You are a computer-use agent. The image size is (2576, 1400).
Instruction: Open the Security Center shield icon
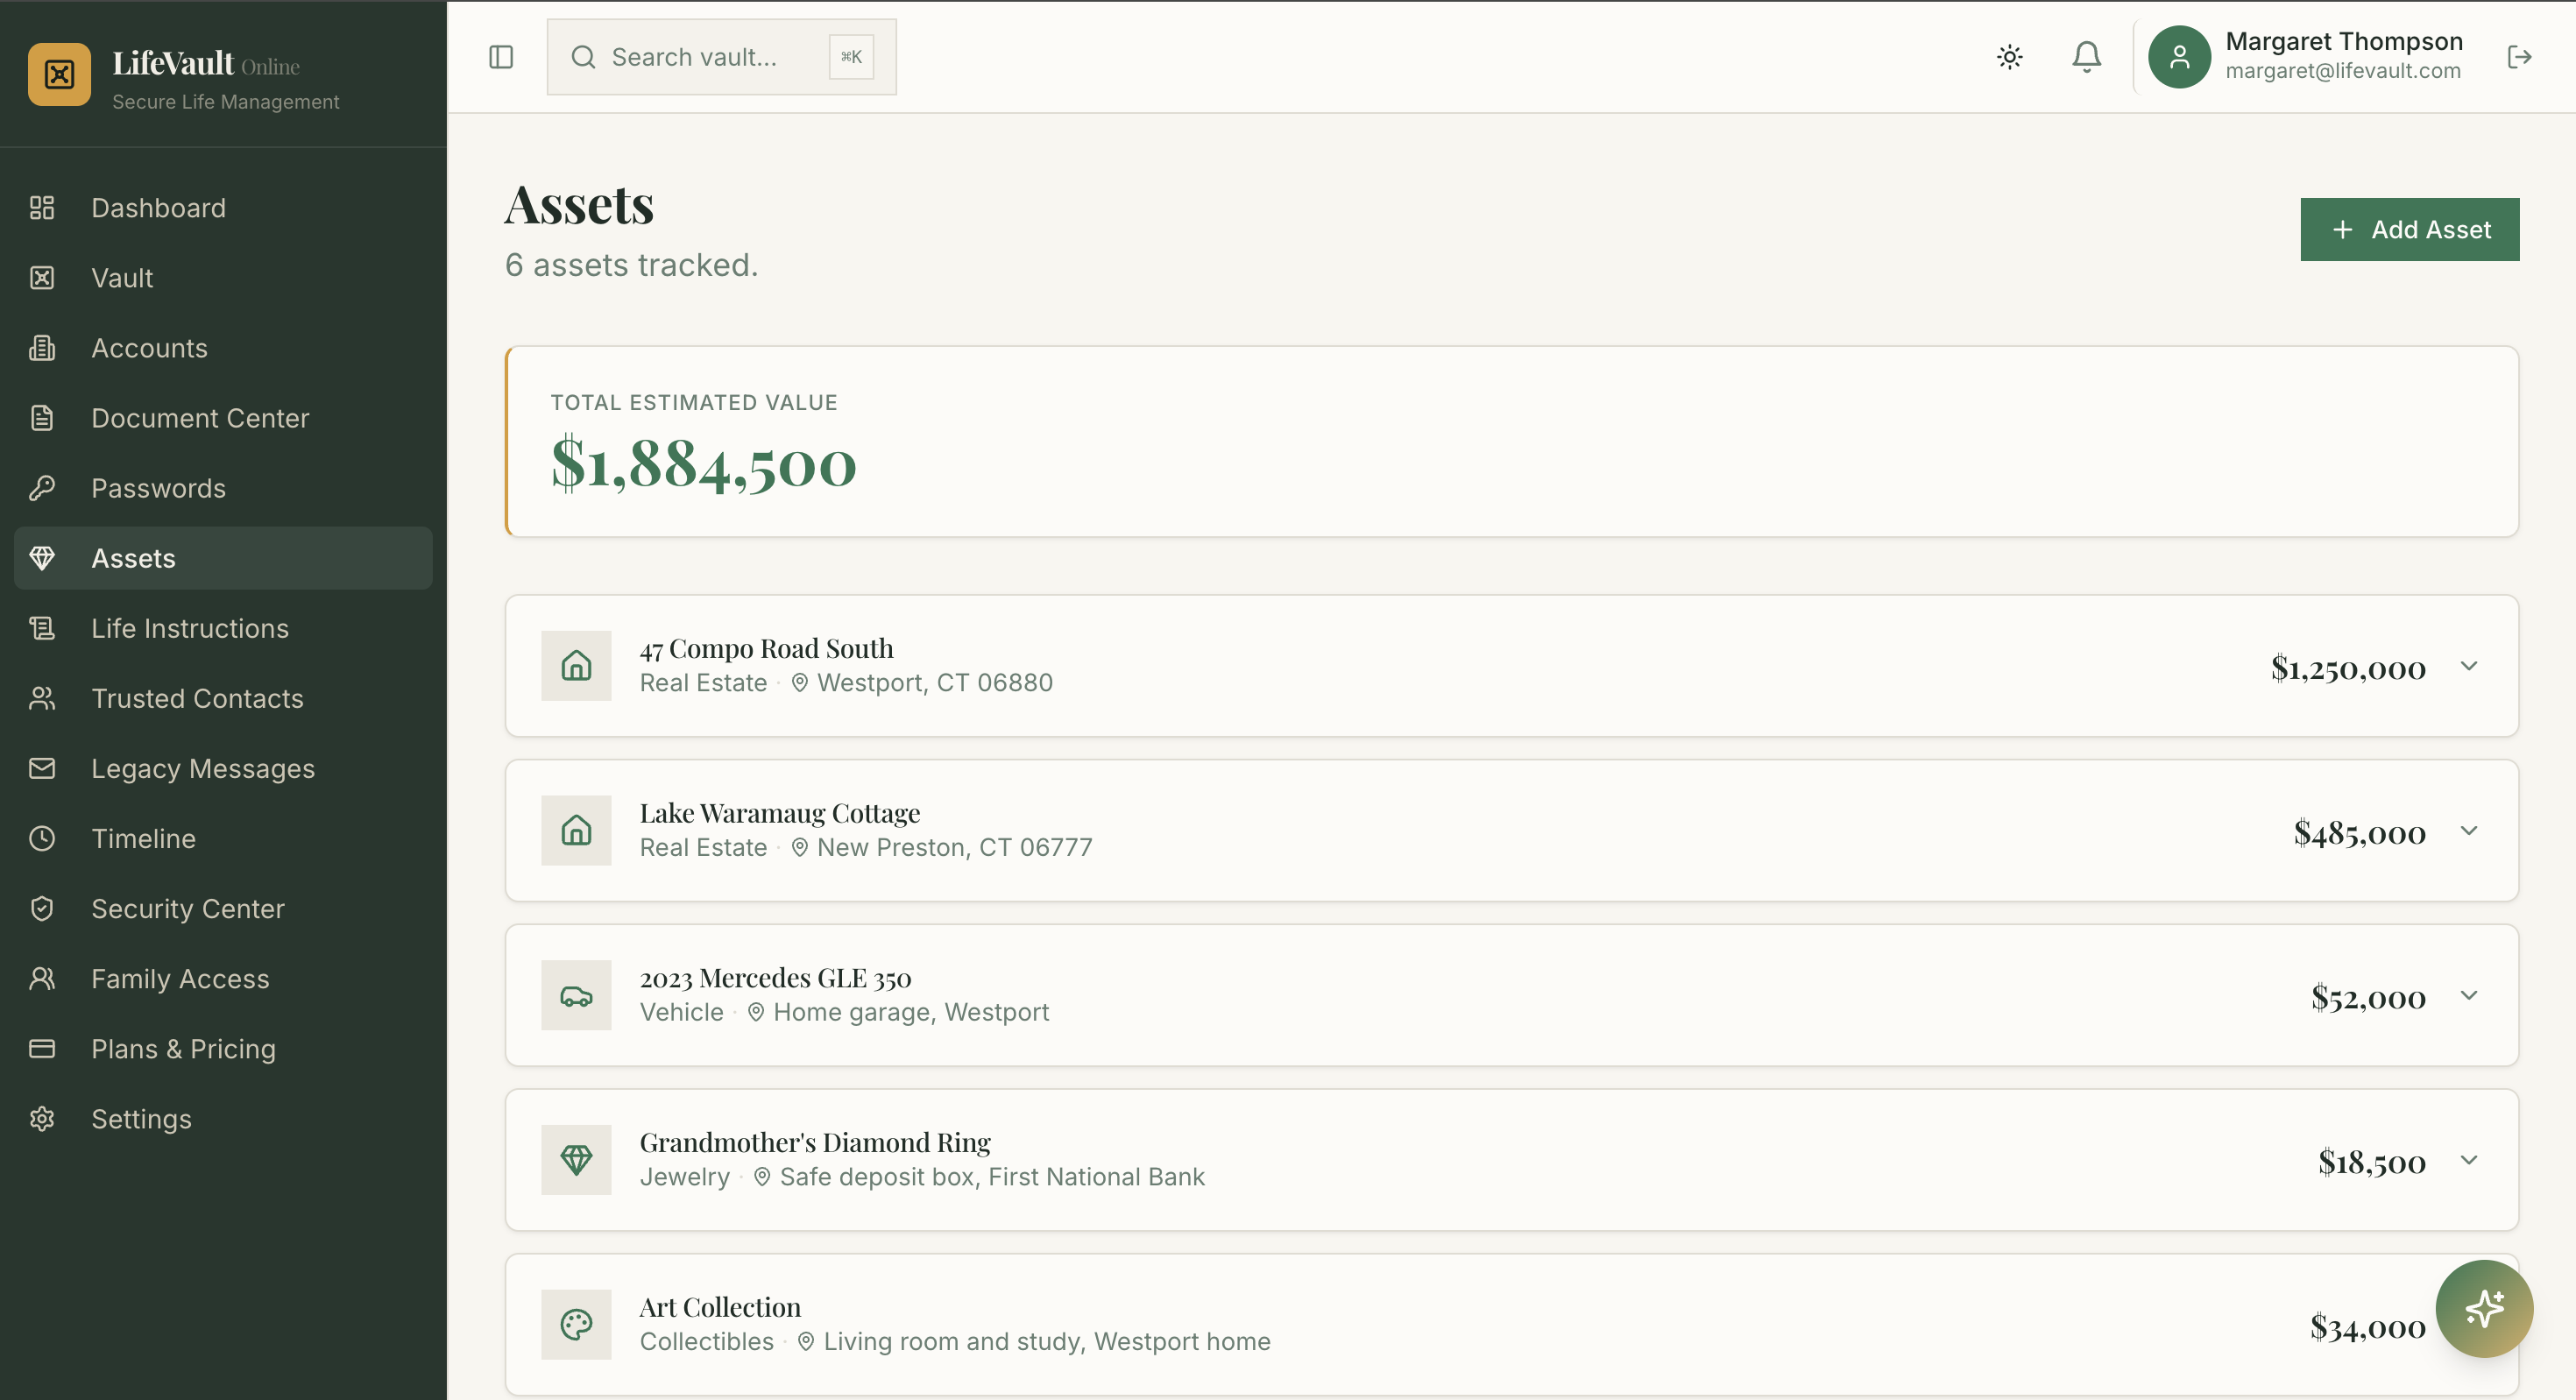coord(41,908)
